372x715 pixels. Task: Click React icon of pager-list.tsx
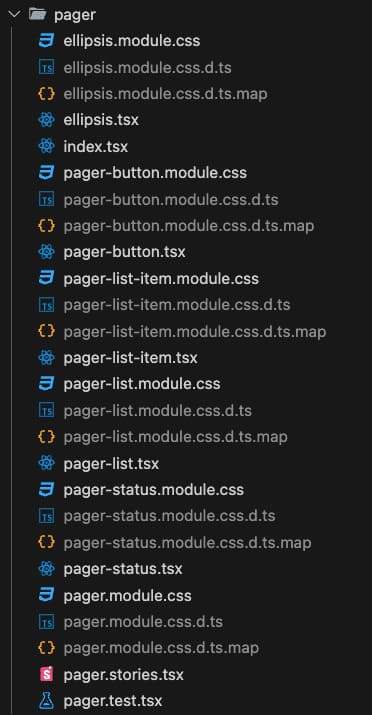46,463
